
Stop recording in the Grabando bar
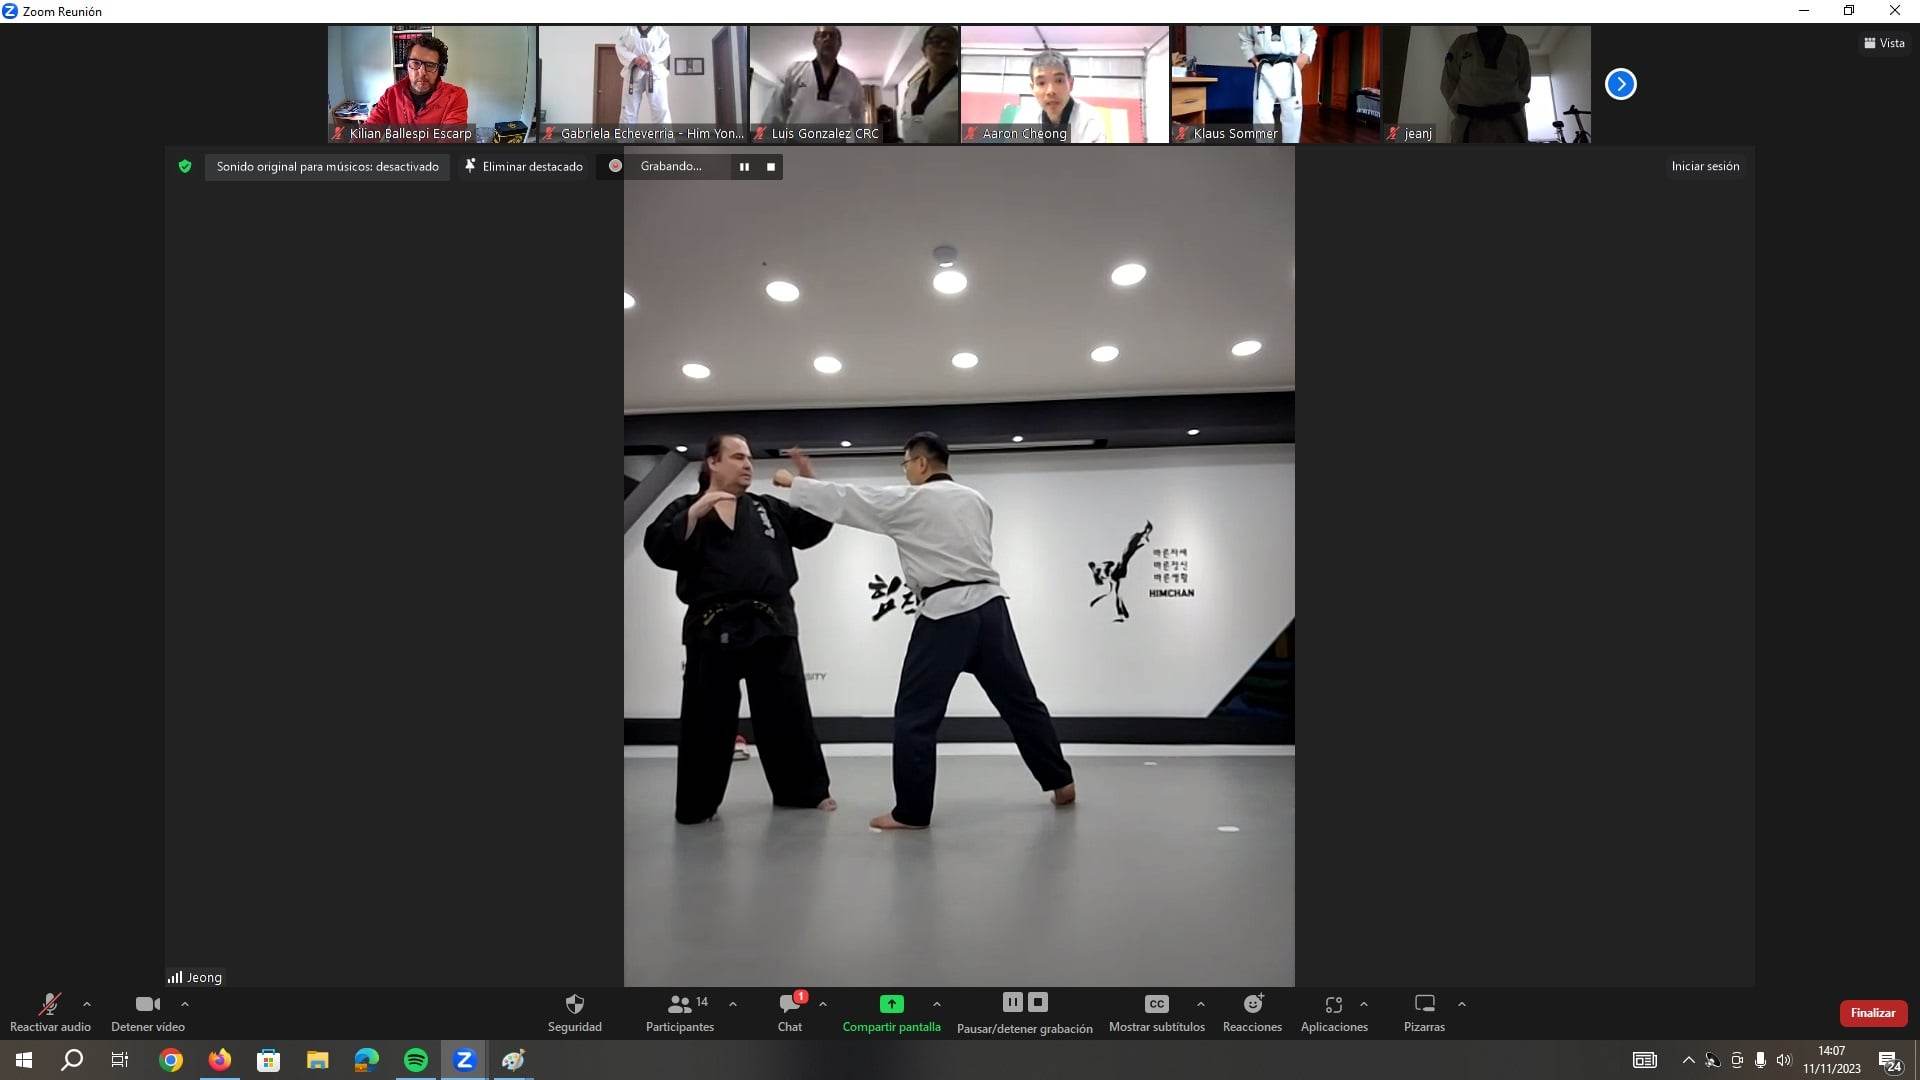tap(771, 167)
